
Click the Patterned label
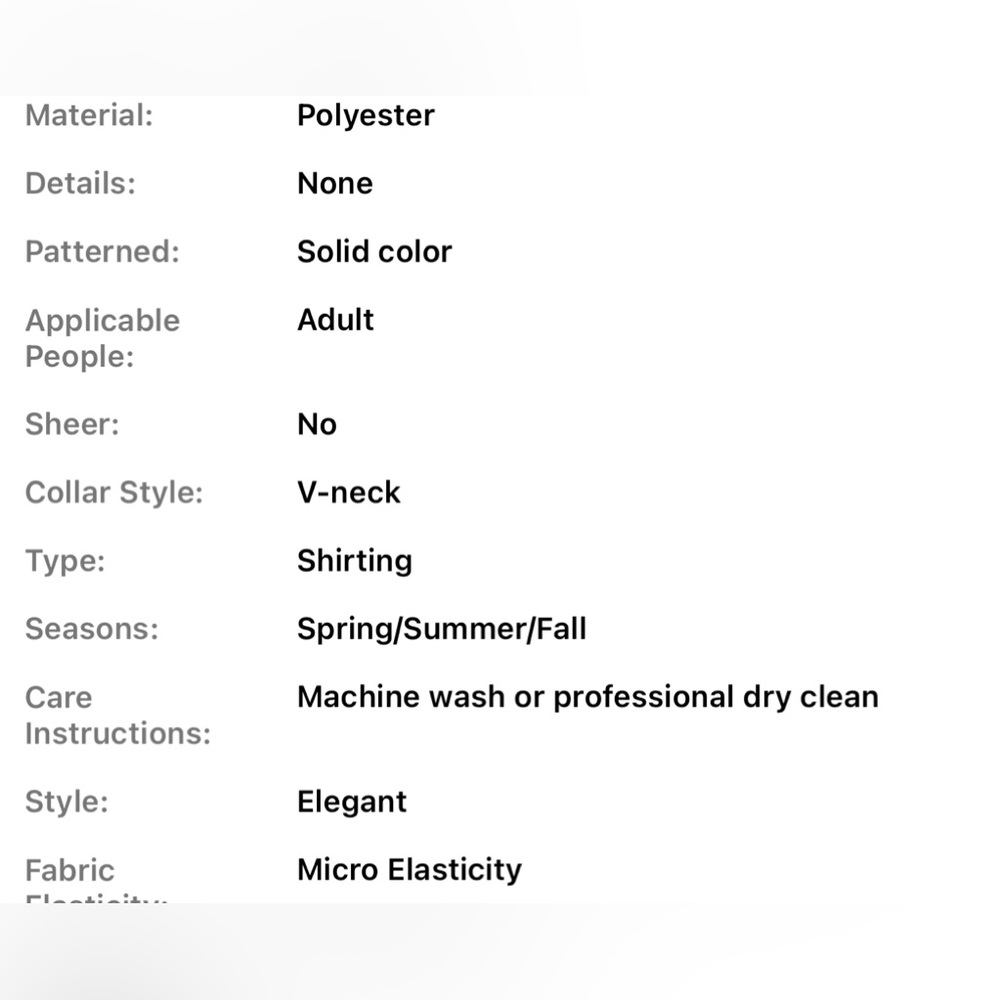(x=102, y=251)
